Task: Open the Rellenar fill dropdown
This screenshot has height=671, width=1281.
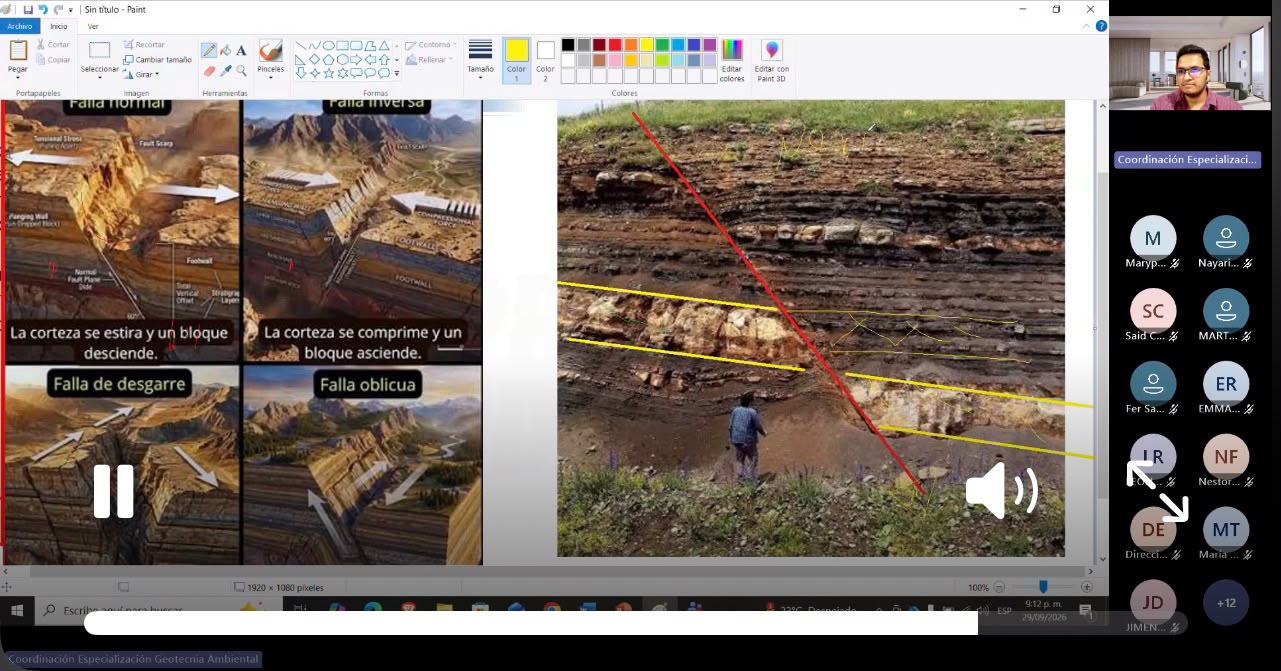Action: [428, 60]
